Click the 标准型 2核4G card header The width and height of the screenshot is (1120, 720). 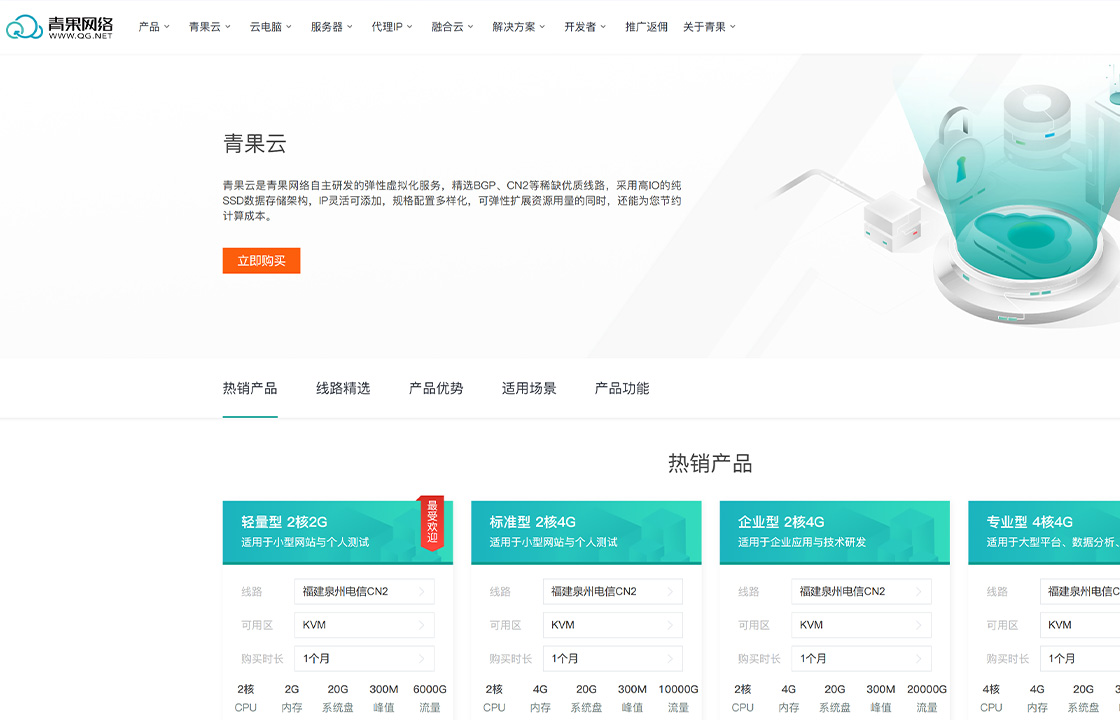[x=586, y=532]
